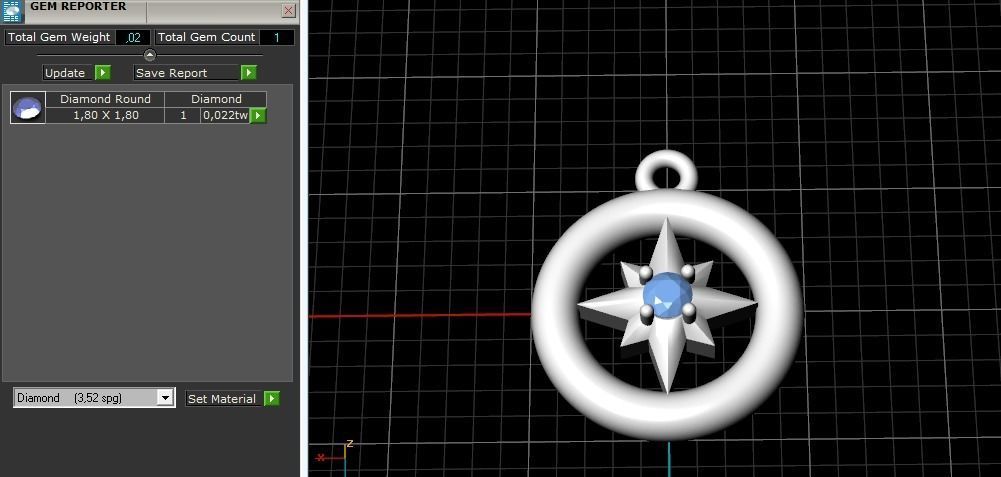Click the Gem Reporter panel icon

(x=13, y=11)
